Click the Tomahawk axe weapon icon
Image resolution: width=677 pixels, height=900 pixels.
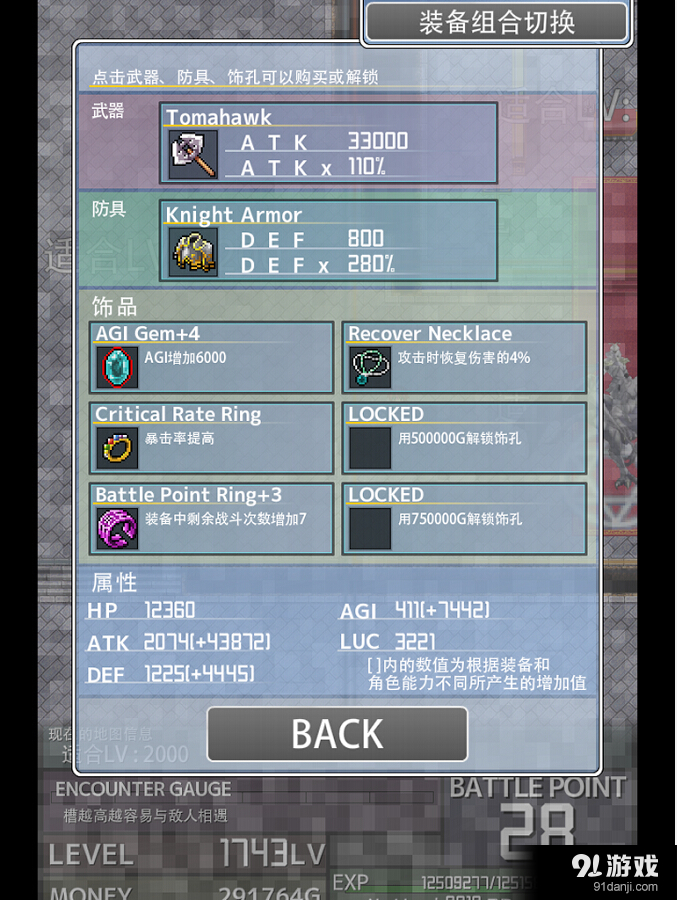[193, 154]
